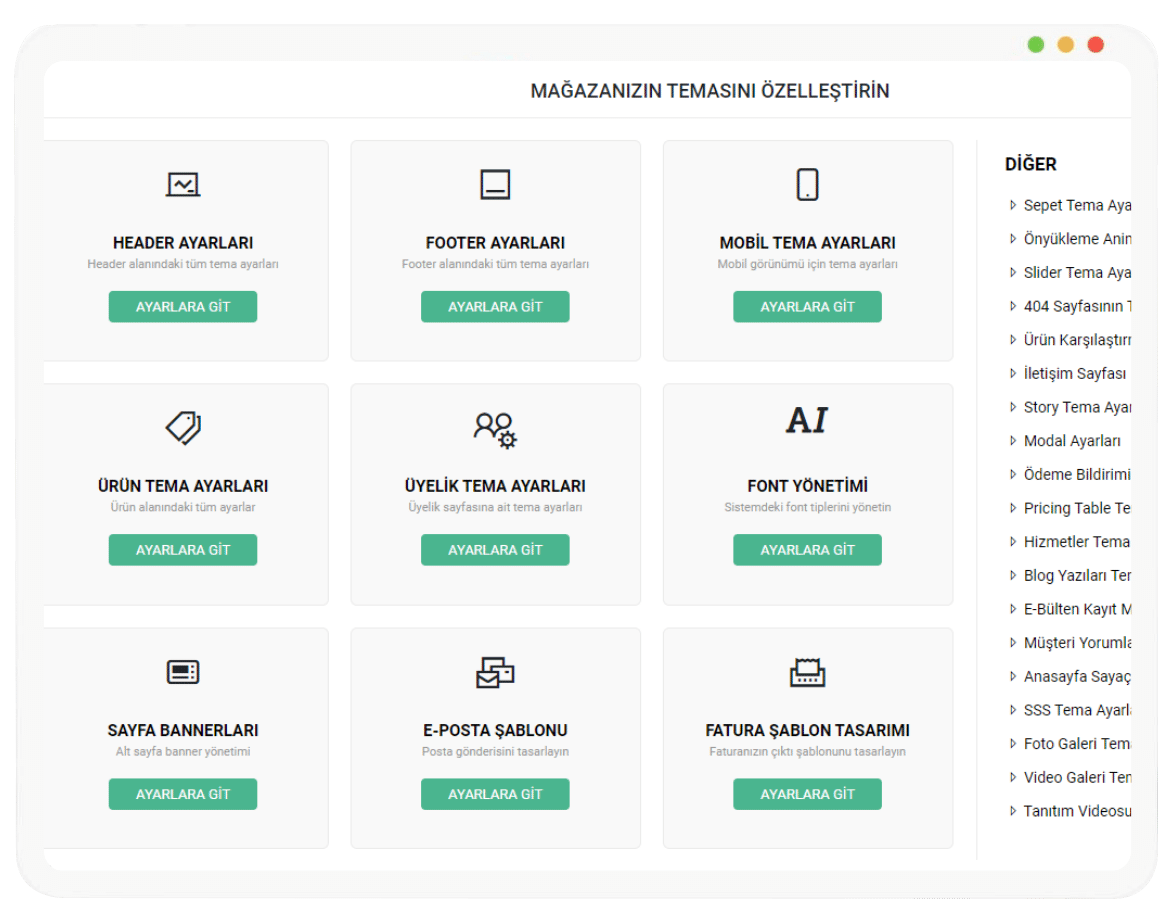Image resolution: width=1172 pixels, height=924 pixels.
Task: Click the Footer Ayarları layout icon
Action: click(495, 185)
